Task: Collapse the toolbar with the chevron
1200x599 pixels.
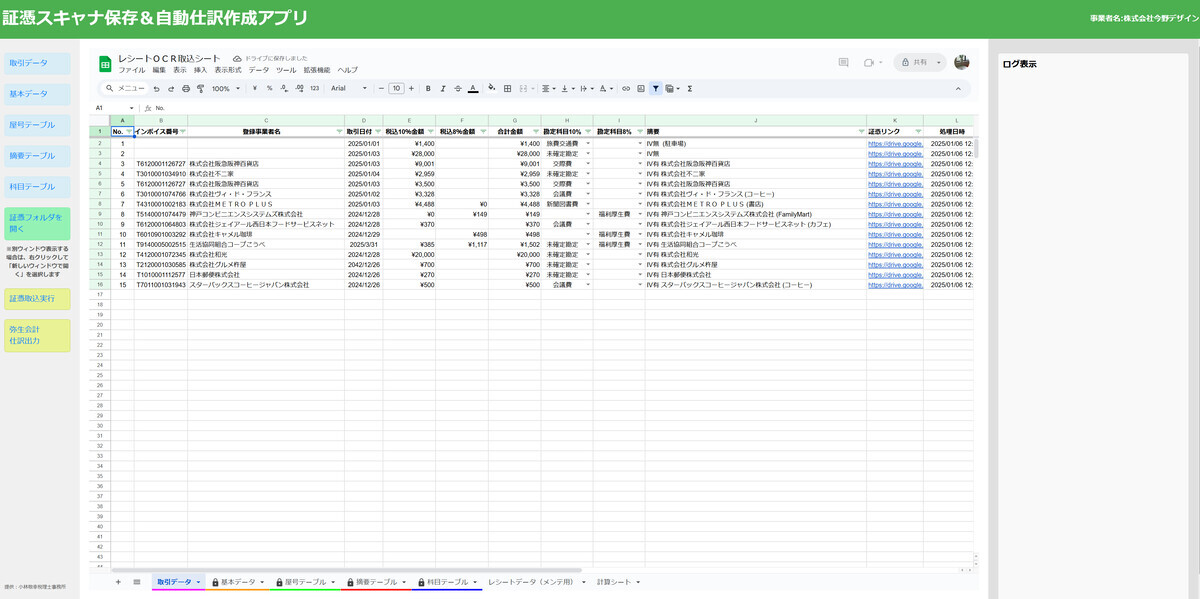Action: [958, 88]
